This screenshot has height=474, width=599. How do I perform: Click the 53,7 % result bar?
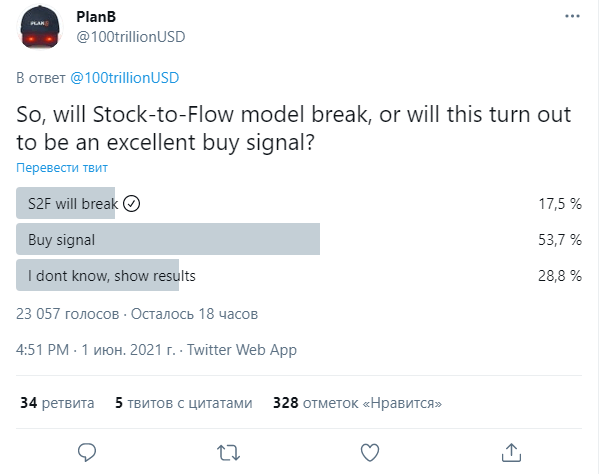click(x=168, y=239)
